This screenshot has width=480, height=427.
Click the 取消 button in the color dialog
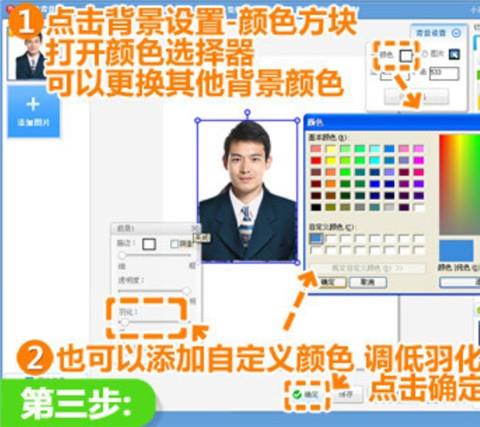(368, 282)
